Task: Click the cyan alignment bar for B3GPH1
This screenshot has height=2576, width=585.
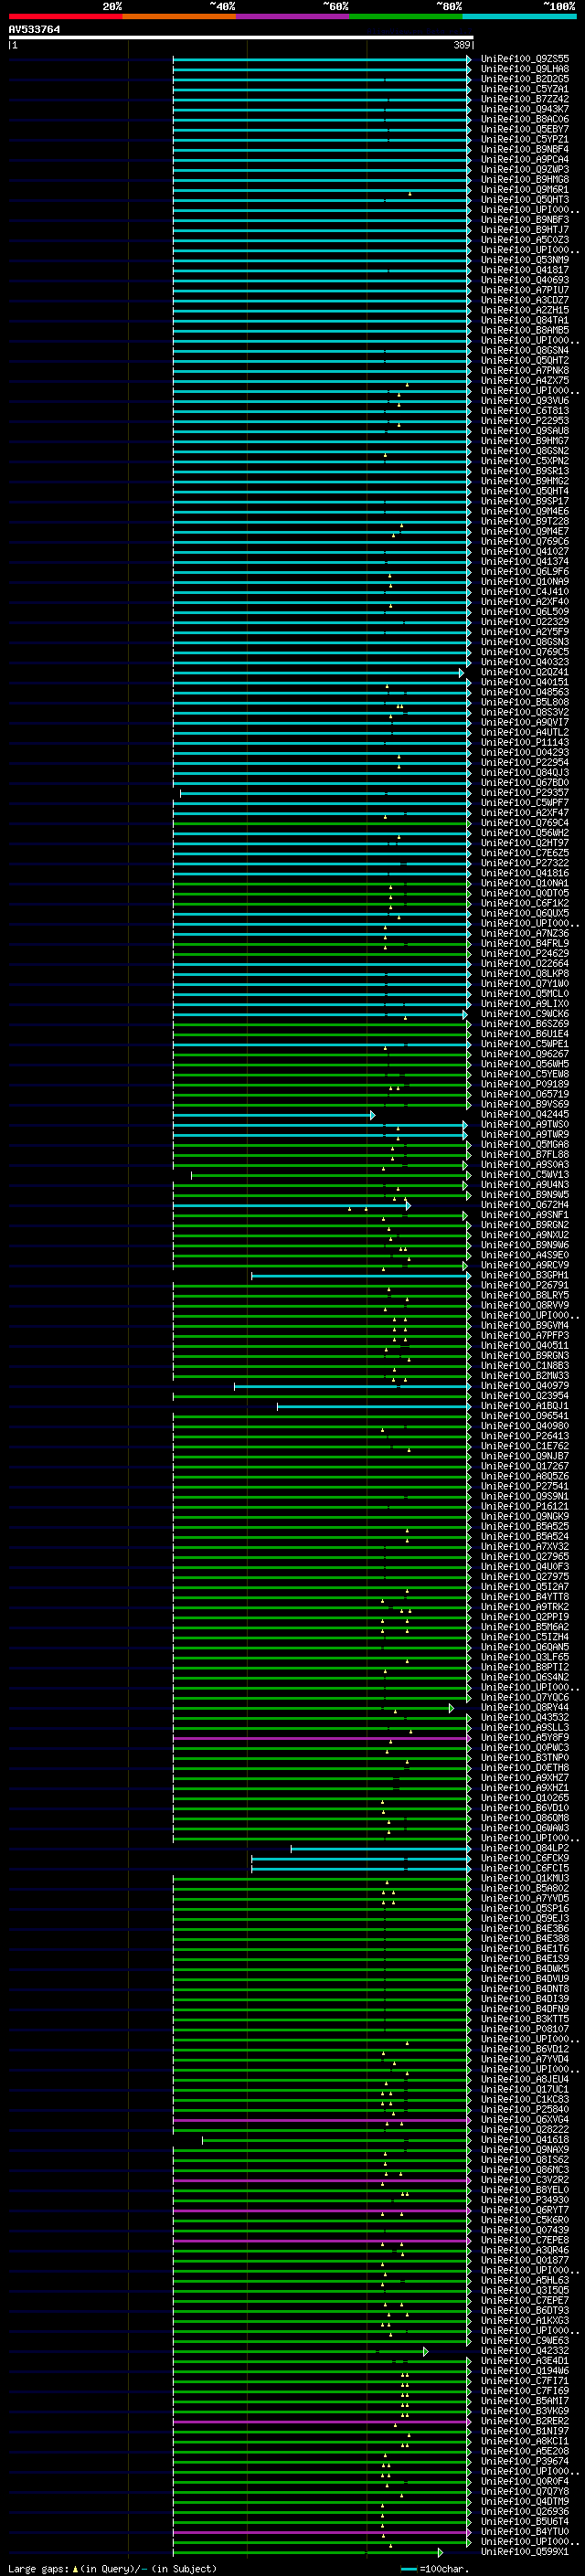Action: (360, 1276)
